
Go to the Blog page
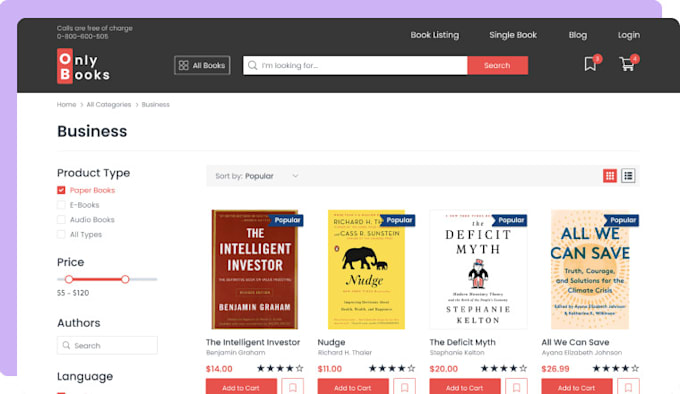578,35
